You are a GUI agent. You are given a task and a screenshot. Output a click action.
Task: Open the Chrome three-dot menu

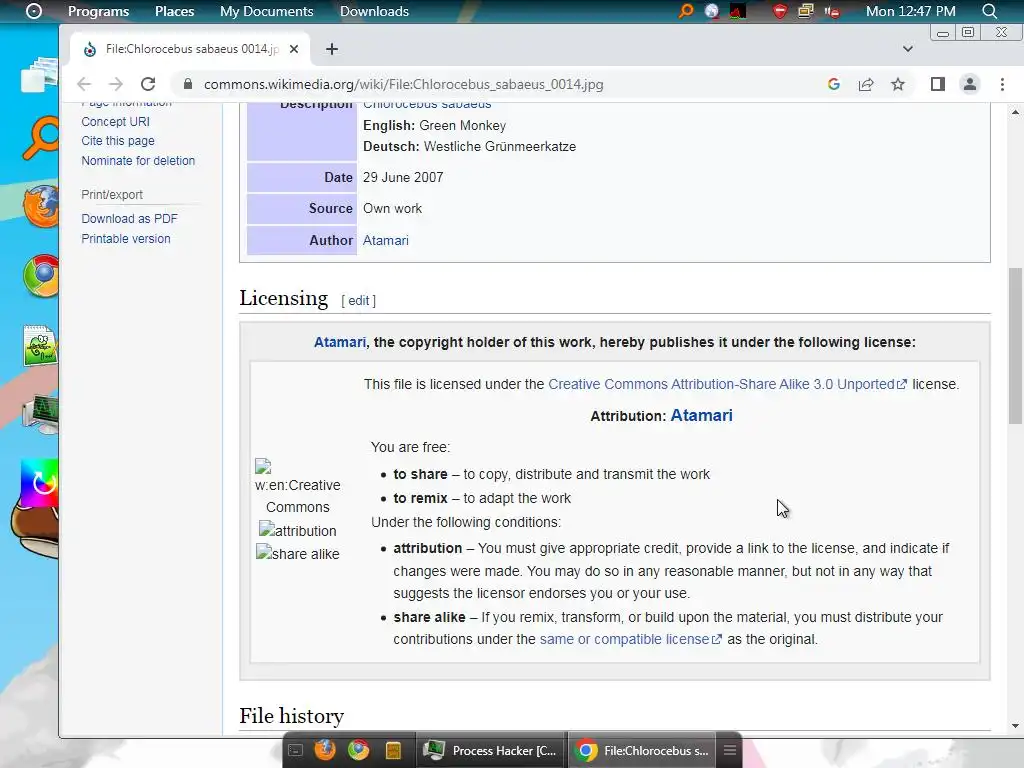point(1002,84)
